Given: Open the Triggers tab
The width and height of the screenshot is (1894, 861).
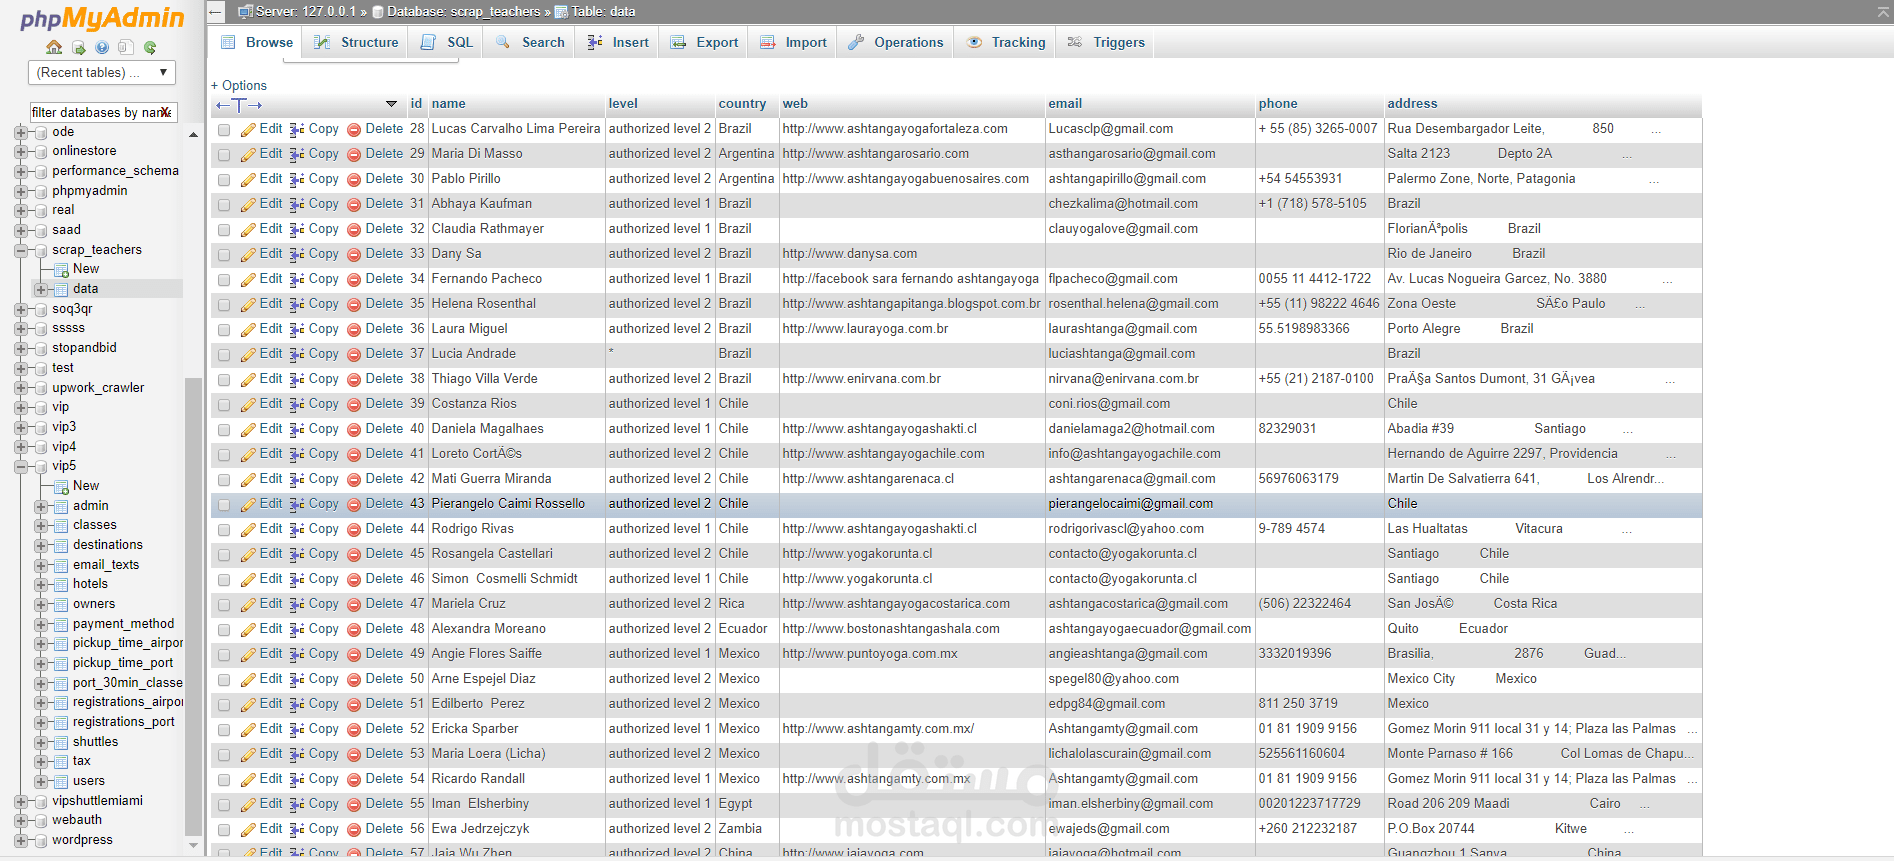Looking at the screenshot, I should 1106,42.
